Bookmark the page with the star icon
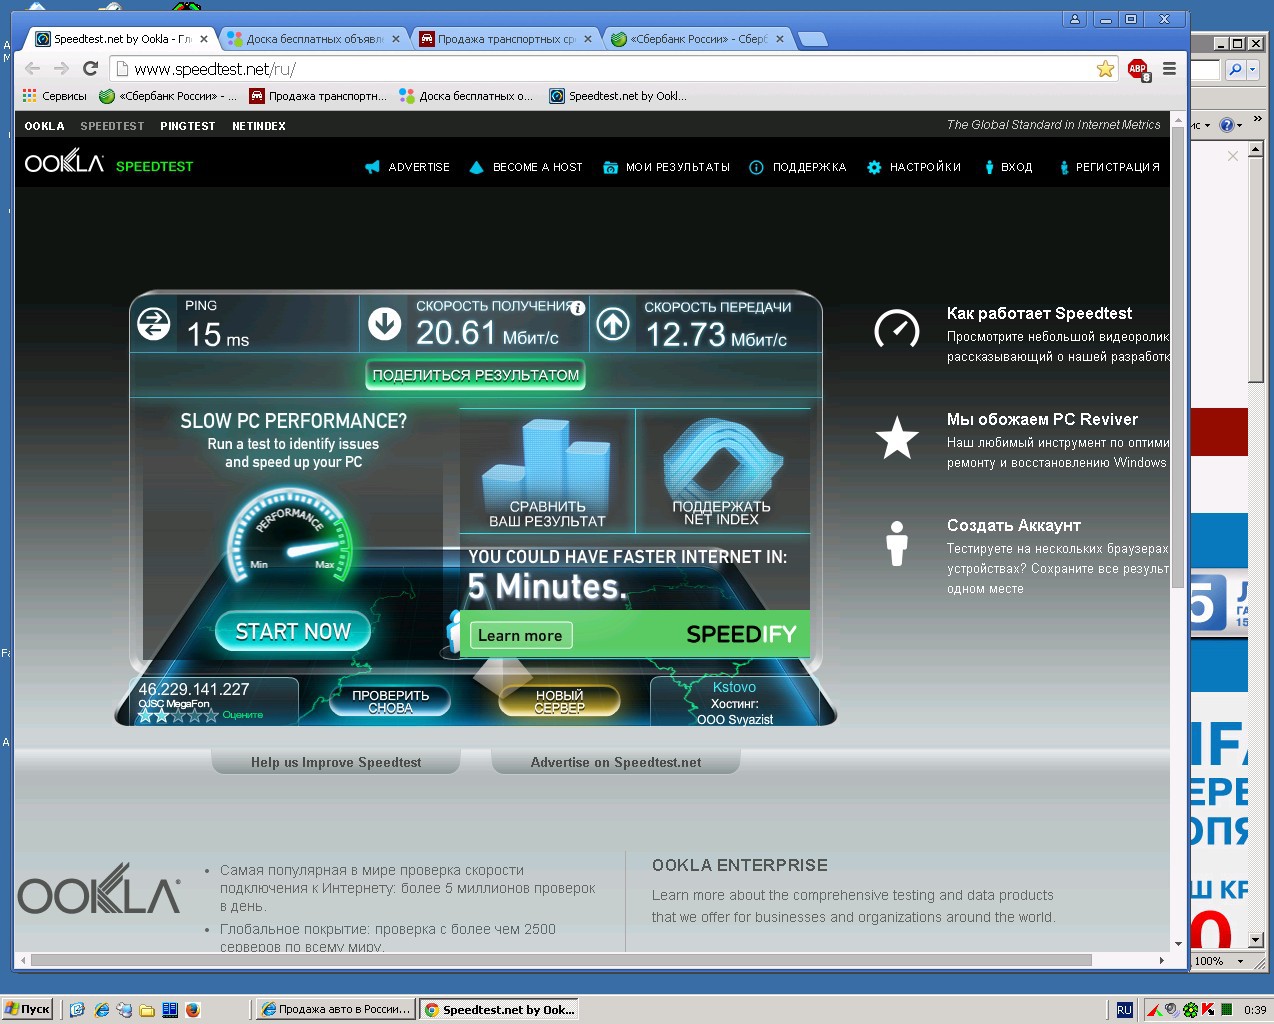The image size is (1274, 1024). [1105, 69]
